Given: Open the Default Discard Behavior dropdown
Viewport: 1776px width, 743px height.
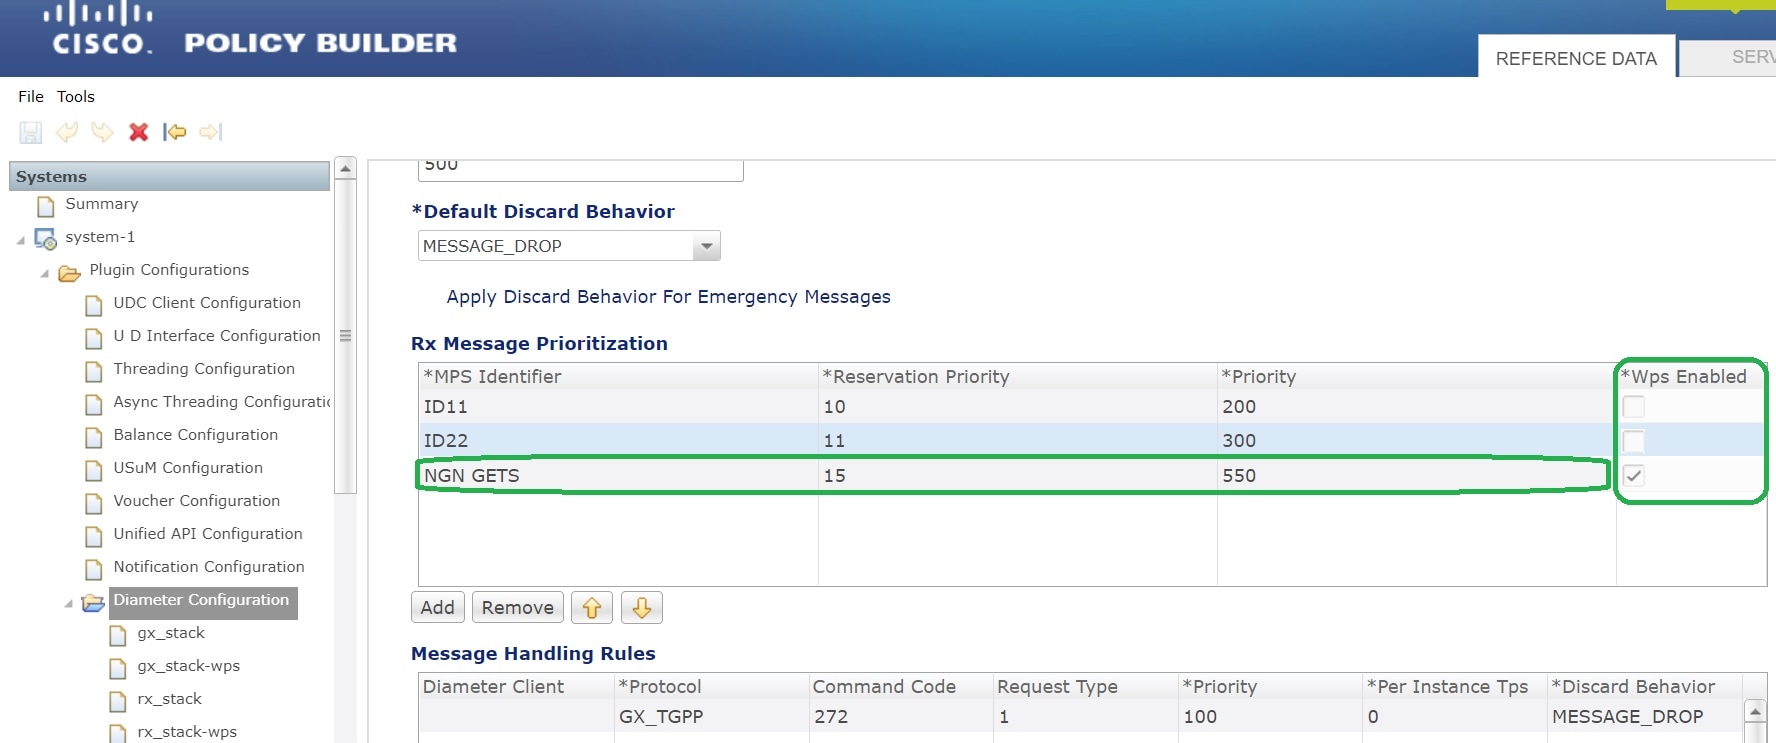Looking at the screenshot, I should (707, 246).
